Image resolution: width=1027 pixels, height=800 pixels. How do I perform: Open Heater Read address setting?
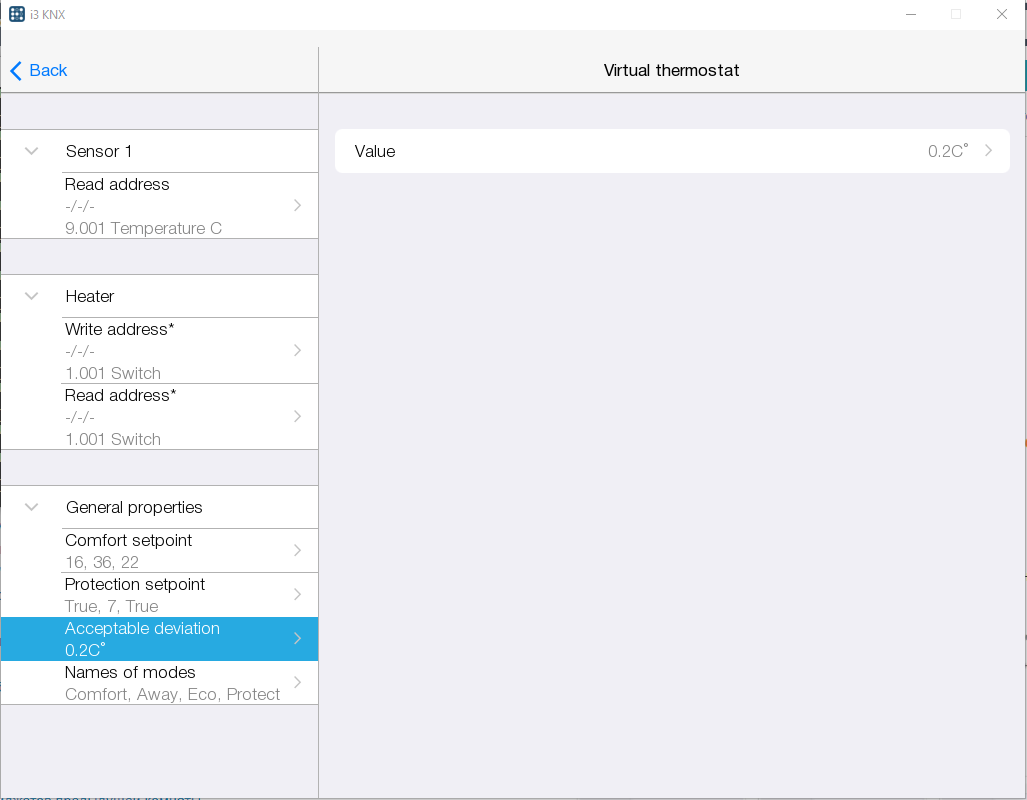tap(180, 416)
